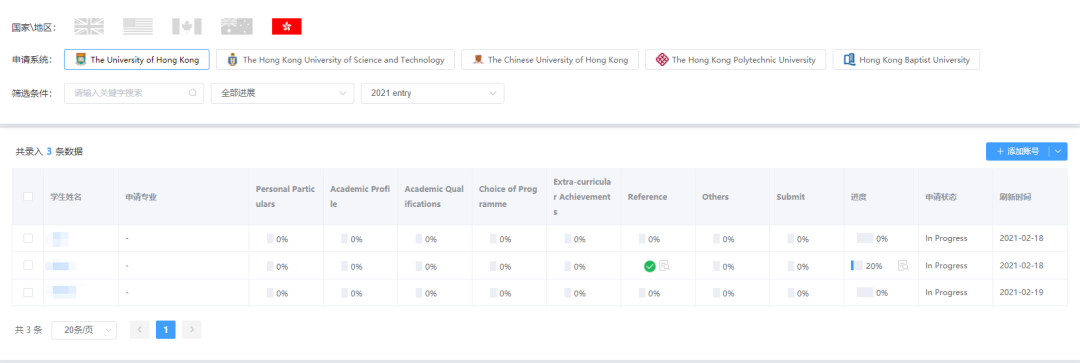The image size is (1080, 363).
Task: Select page 1 in pagination
Action: [x=166, y=330]
